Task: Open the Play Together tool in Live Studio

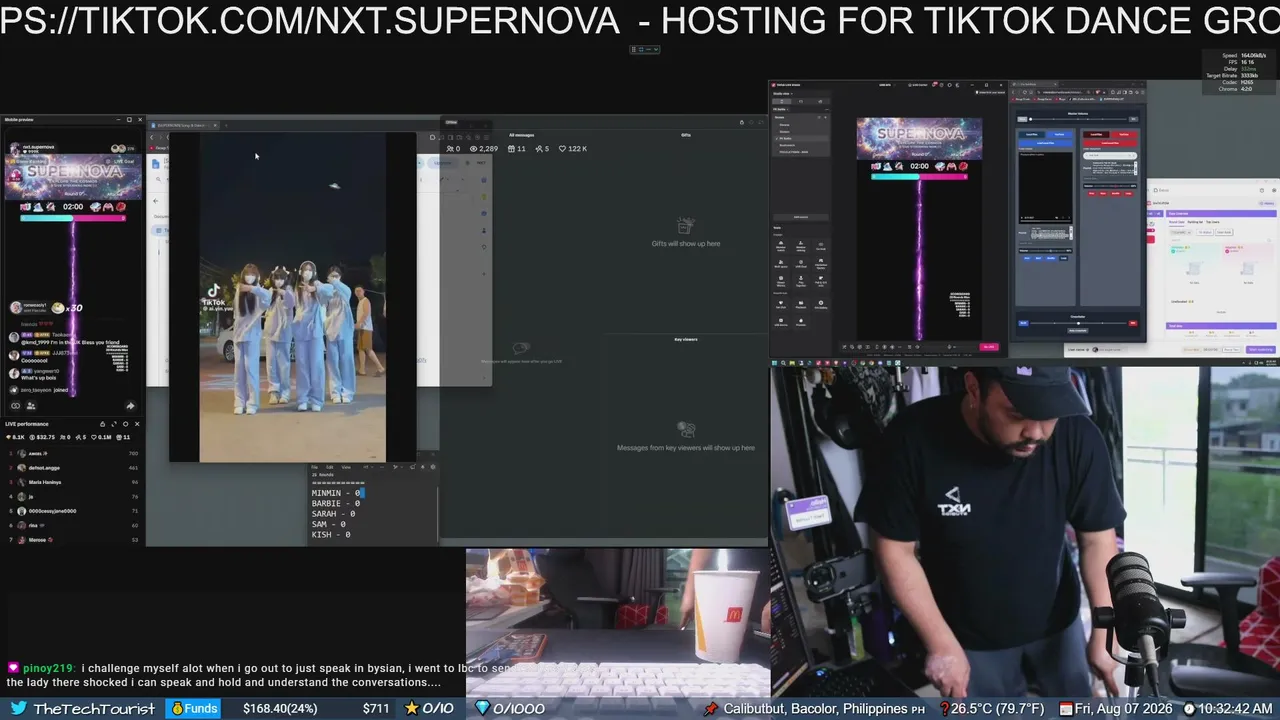Action: tap(801, 280)
